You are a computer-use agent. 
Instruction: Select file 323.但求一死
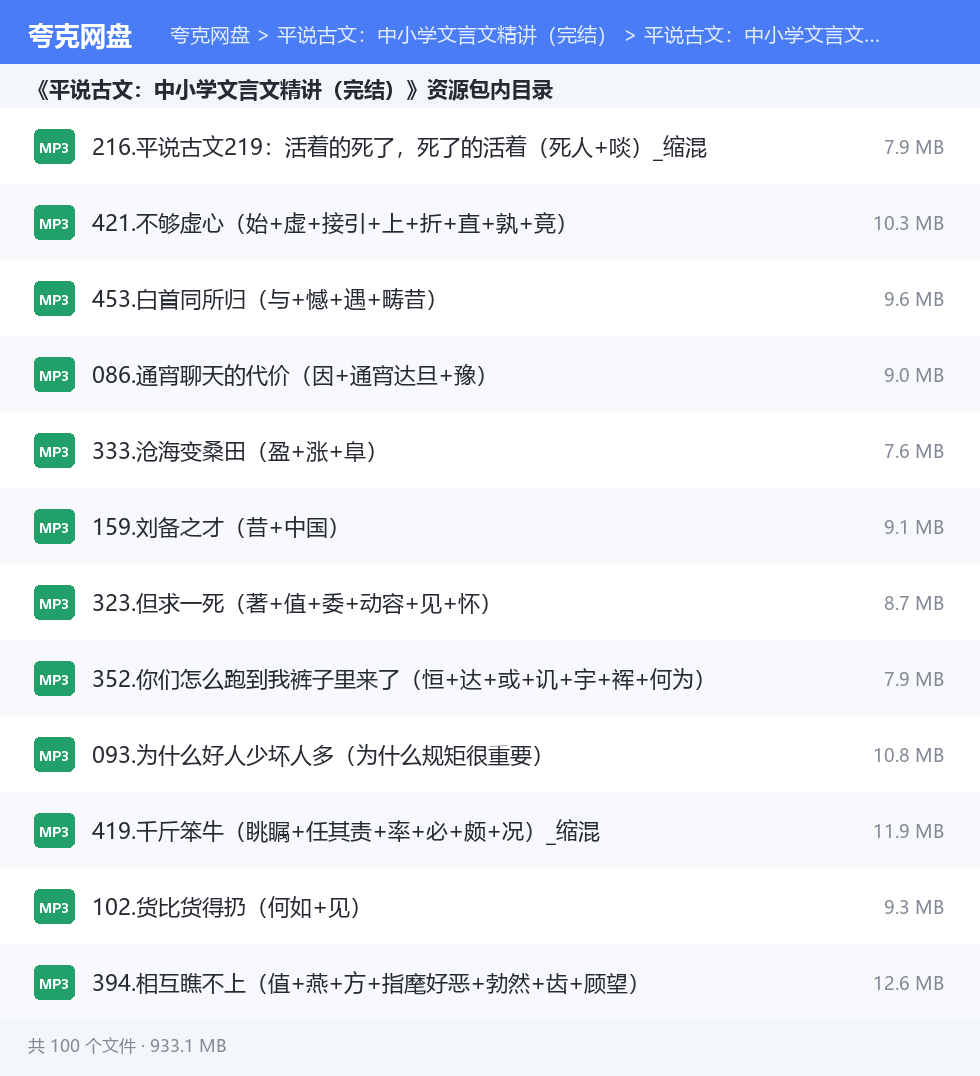pos(291,603)
